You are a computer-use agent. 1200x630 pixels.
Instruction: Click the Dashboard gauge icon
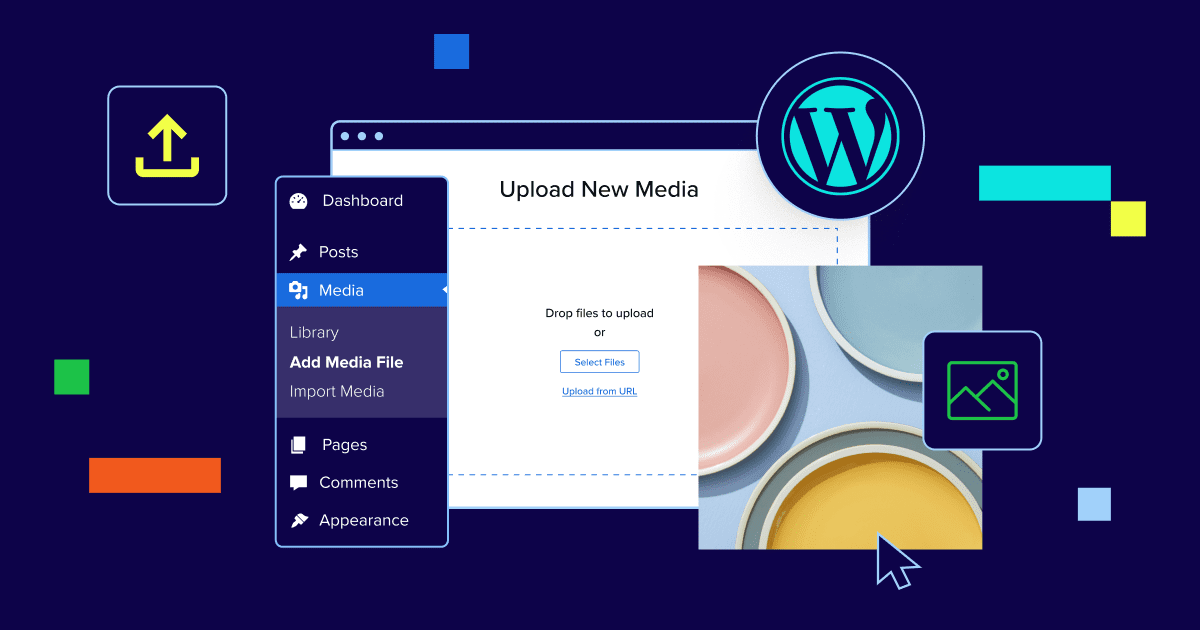tap(298, 201)
